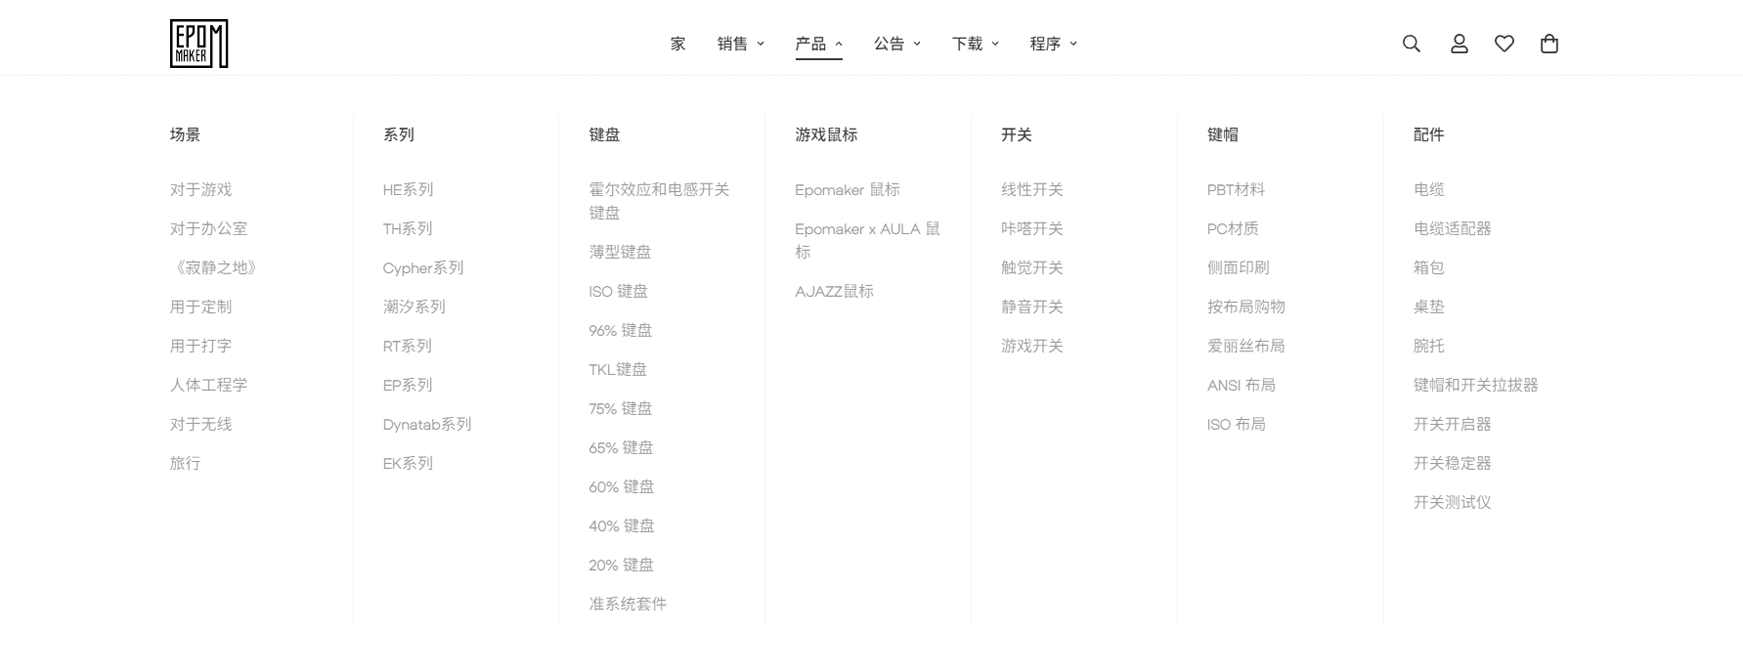Open 霍尔效应和电感开关键盘 link
The height and width of the screenshot is (658, 1743).
pyautogui.click(x=659, y=201)
